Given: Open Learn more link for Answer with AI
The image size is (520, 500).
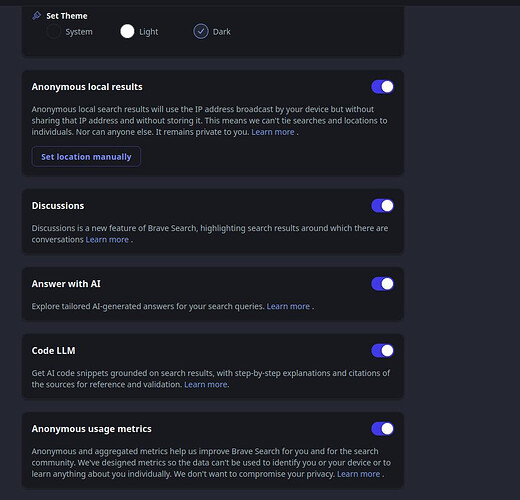Looking at the screenshot, I should tap(288, 306).
